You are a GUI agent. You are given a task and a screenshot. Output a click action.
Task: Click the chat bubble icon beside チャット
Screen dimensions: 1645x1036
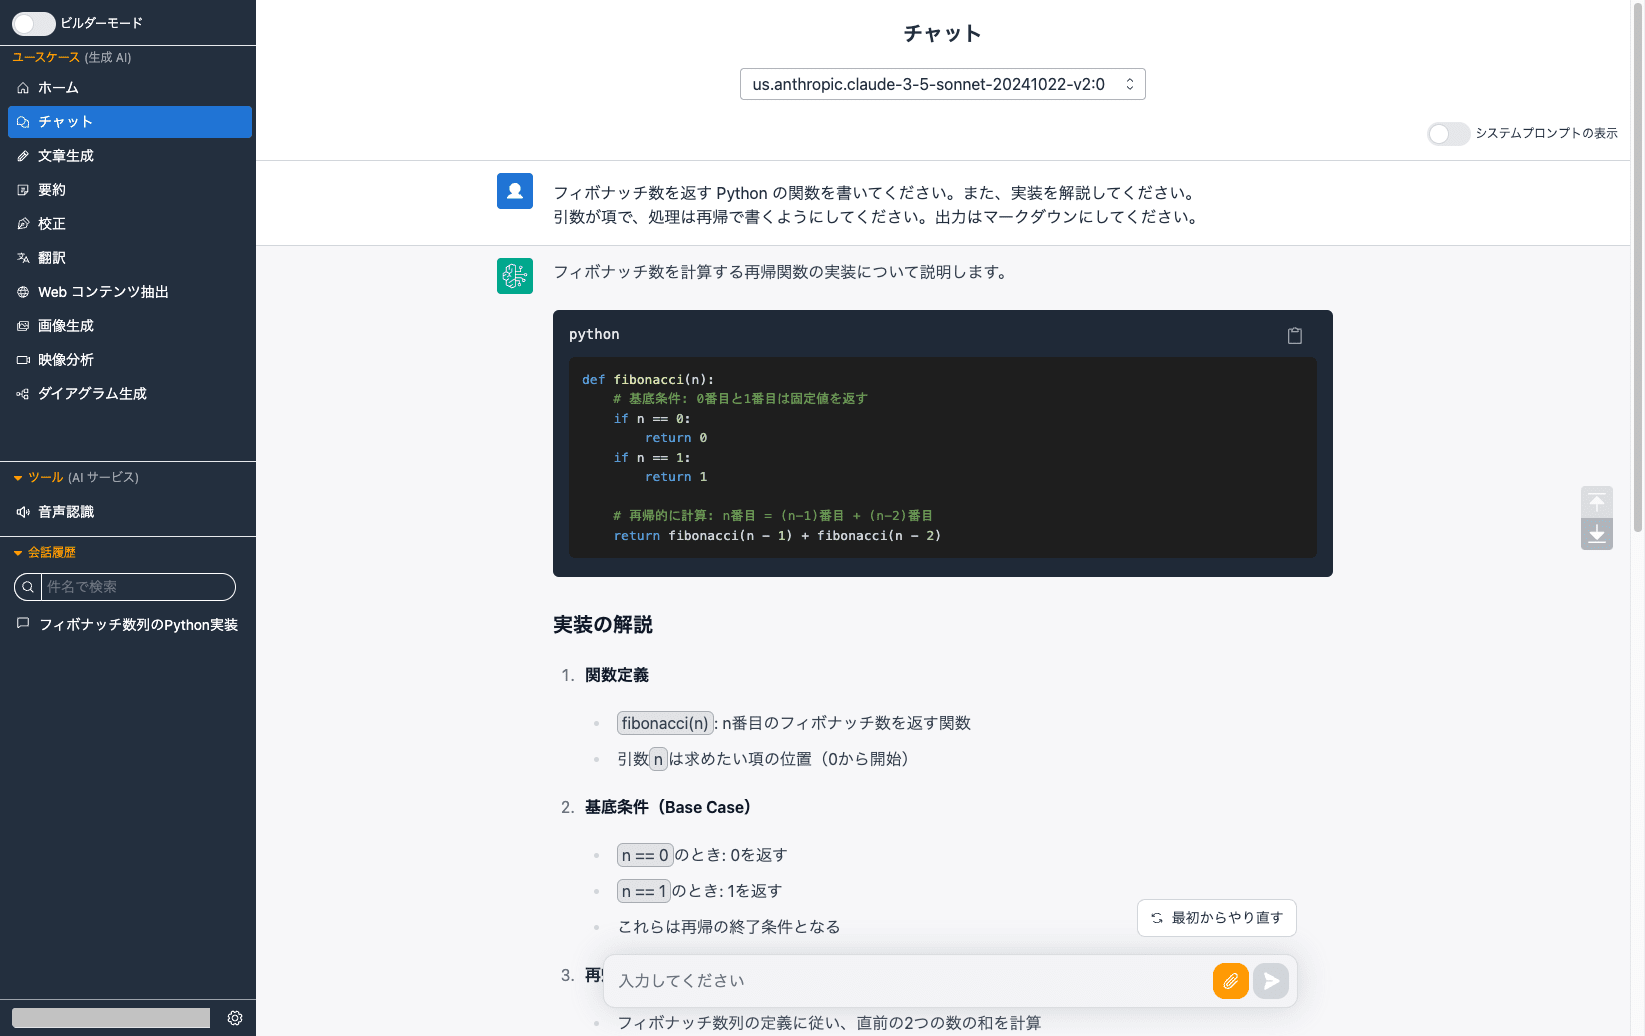click(23, 122)
